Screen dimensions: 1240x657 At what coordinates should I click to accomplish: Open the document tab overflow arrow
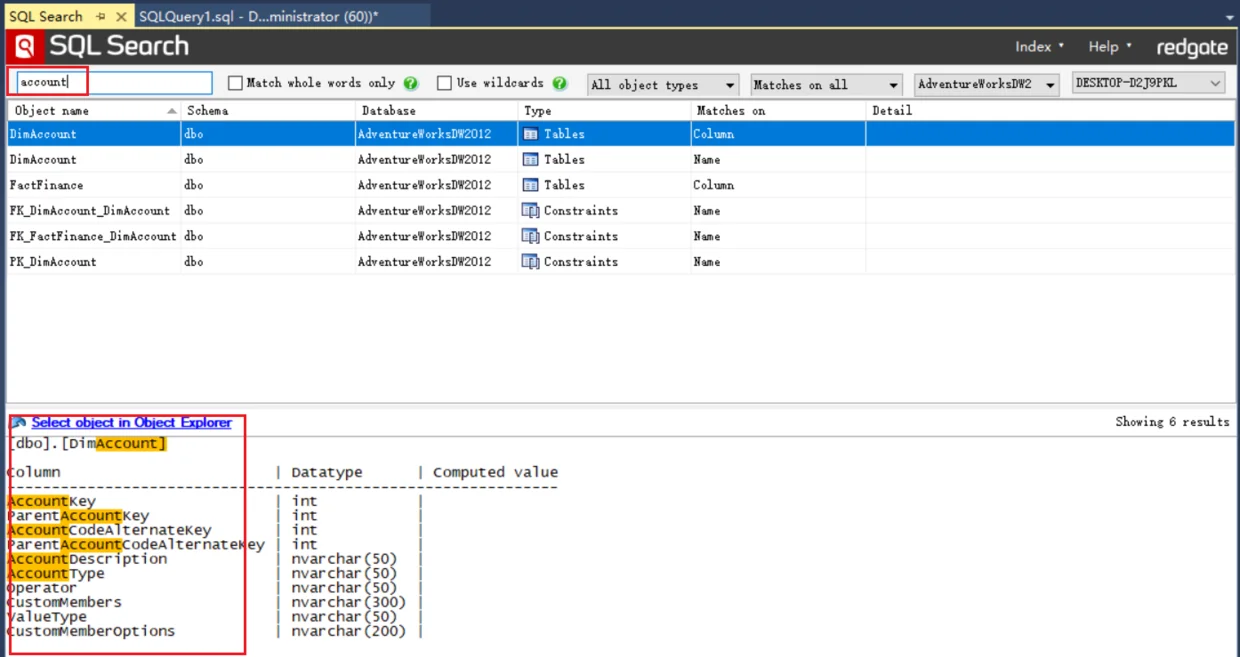1229,17
